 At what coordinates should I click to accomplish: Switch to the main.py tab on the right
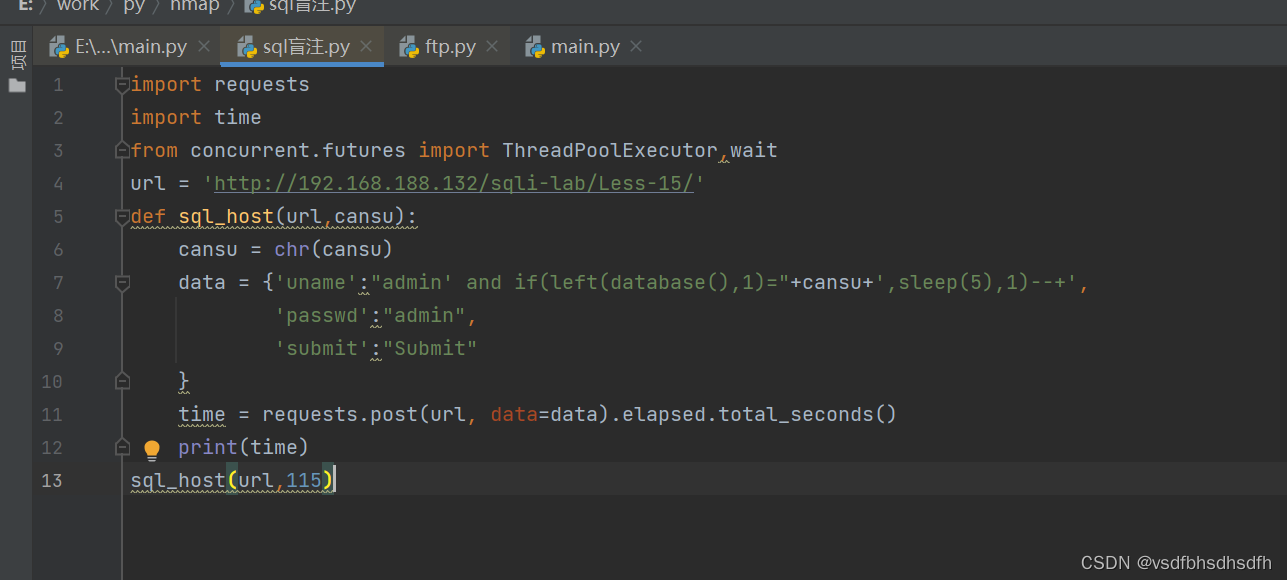[584, 47]
